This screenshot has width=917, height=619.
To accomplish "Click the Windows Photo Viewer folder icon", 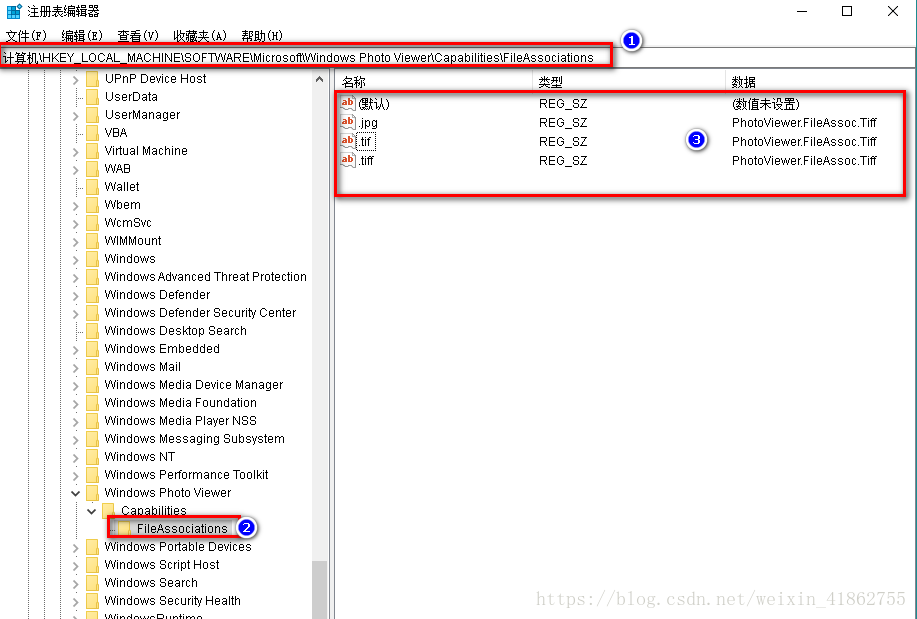I will tap(92, 493).
